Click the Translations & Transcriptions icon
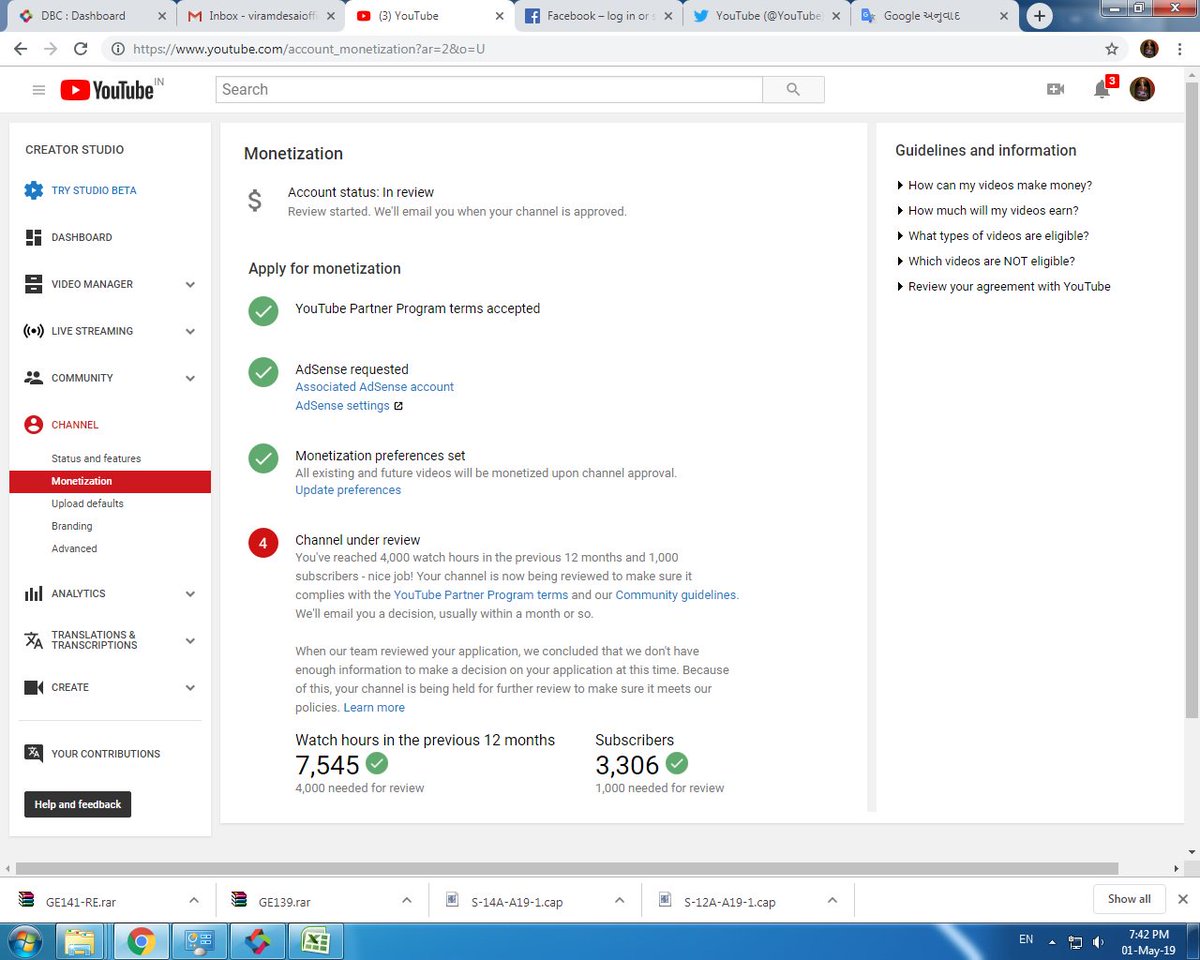1200x960 pixels. (34, 640)
